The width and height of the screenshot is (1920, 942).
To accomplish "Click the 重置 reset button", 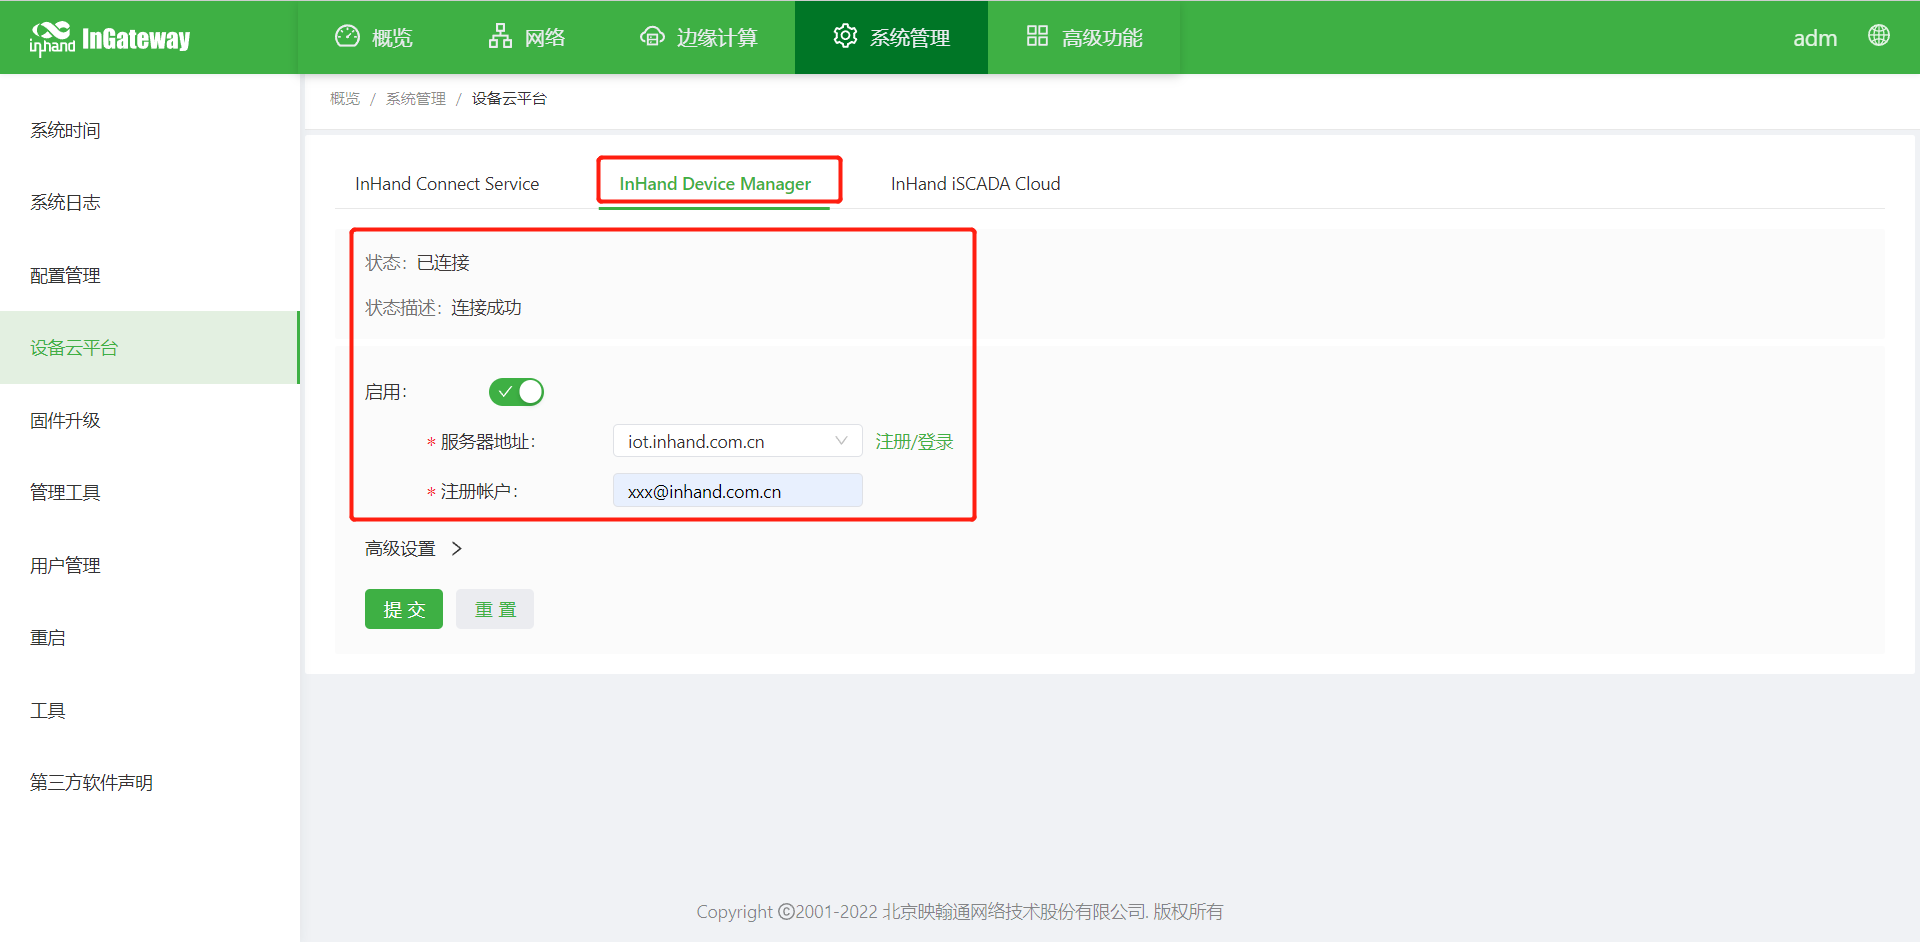I will 495,609.
